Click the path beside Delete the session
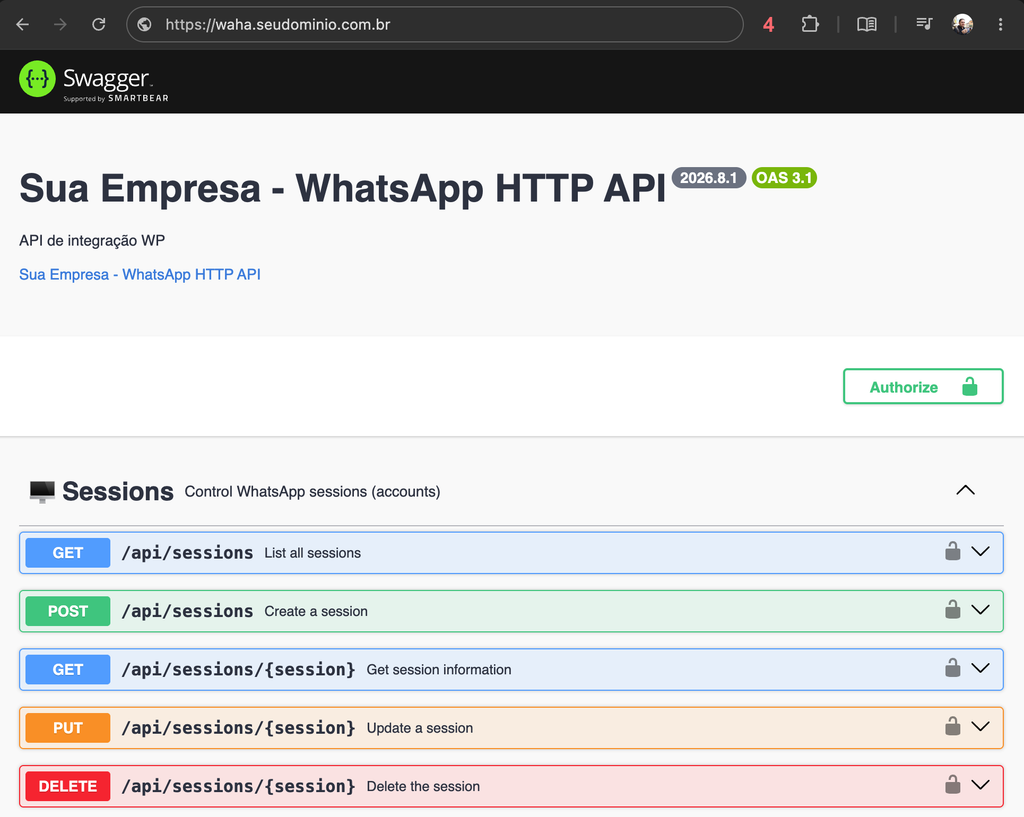Viewport: 1024px width, 817px height. click(x=238, y=786)
